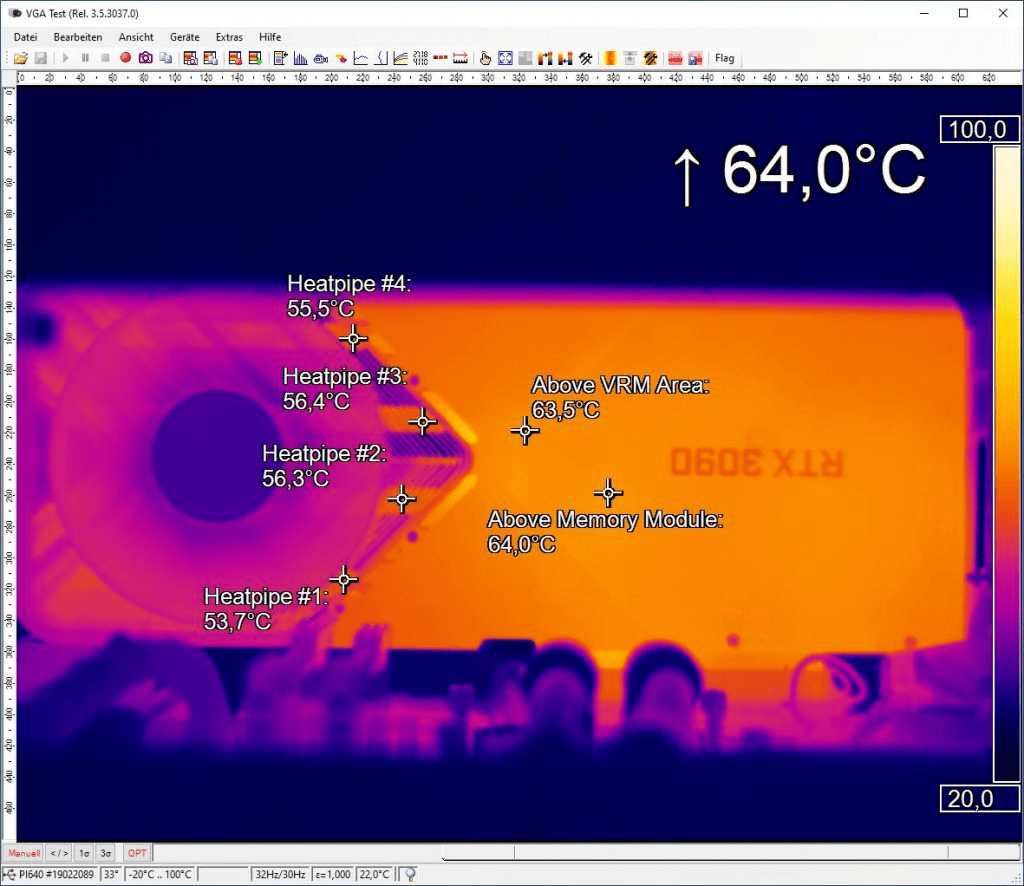Open the Extras menu
This screenshot has width=1024, height=886.
pyautogui.click(x=229, y=37)
